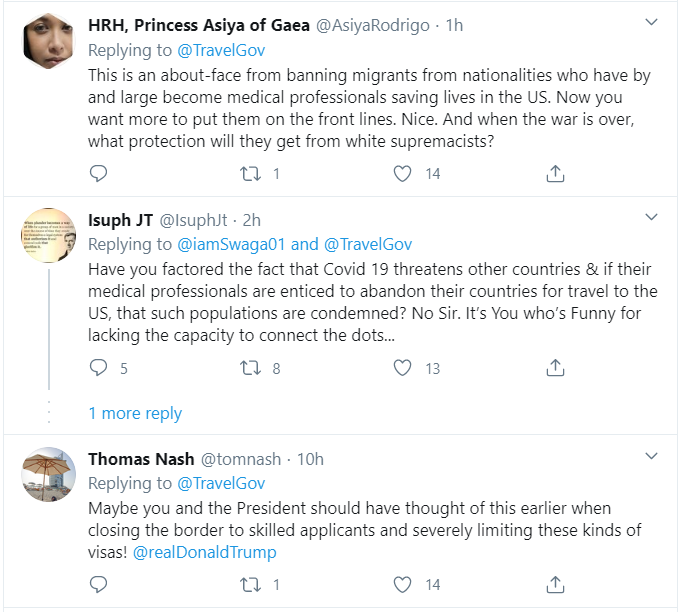
Task: Share Thomas Nash's tweet
Action: coord(555,585)
